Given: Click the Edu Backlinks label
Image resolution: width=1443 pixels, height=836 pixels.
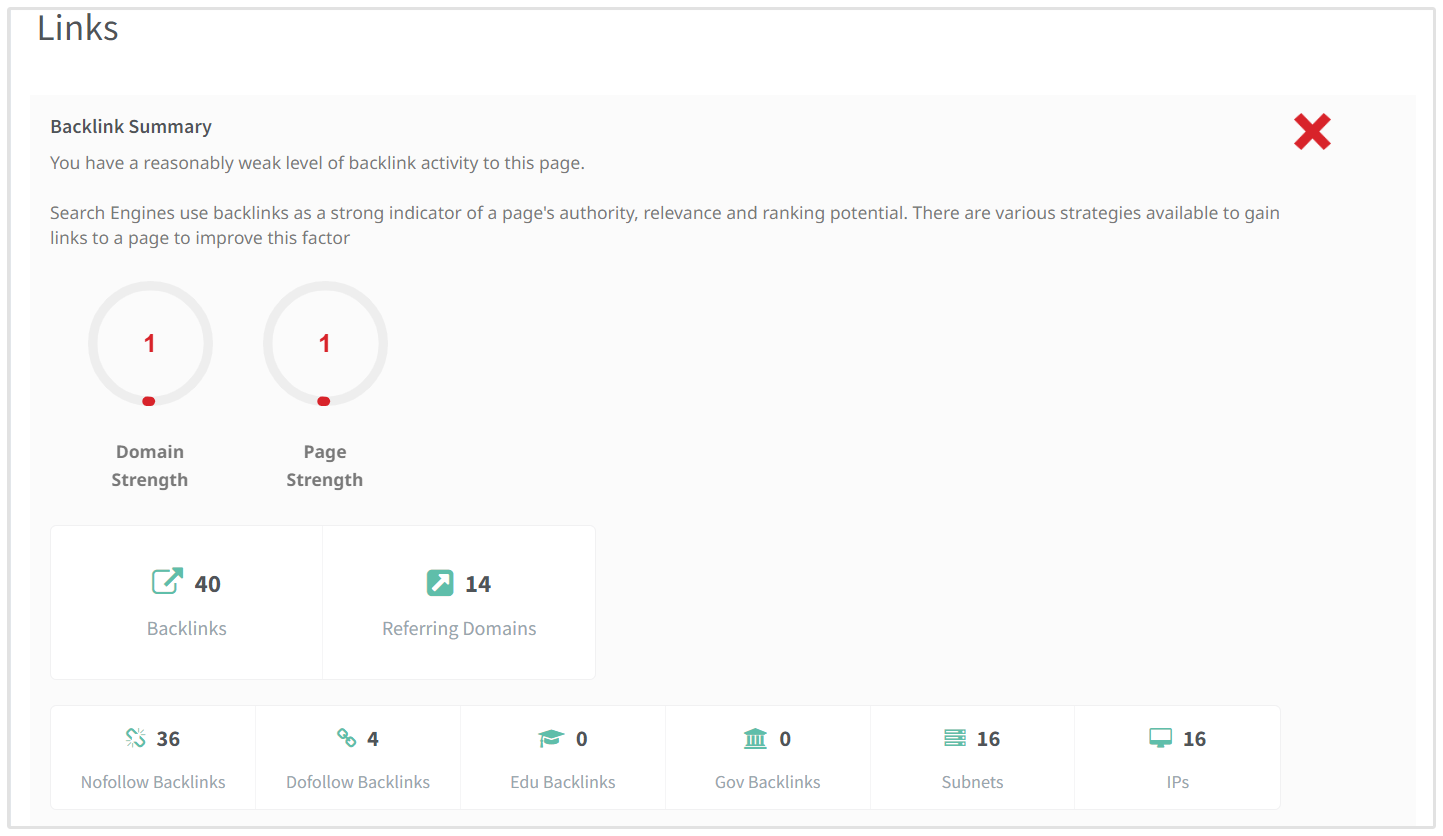Looking at the screenshot, I should pos(563,782).
